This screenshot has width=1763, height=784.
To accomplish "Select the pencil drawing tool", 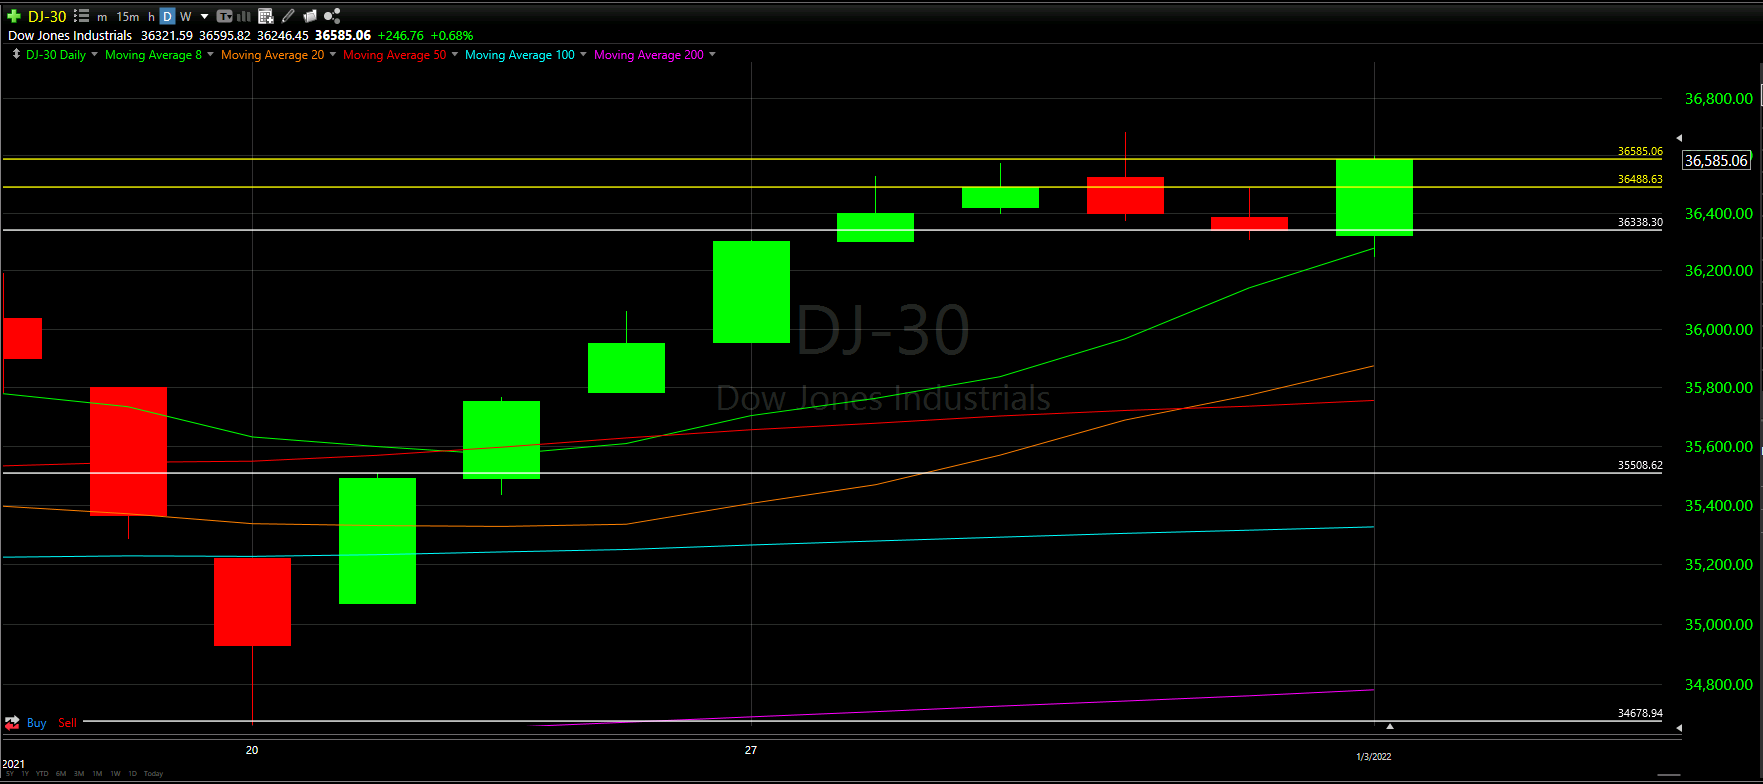I will point(288,16).
